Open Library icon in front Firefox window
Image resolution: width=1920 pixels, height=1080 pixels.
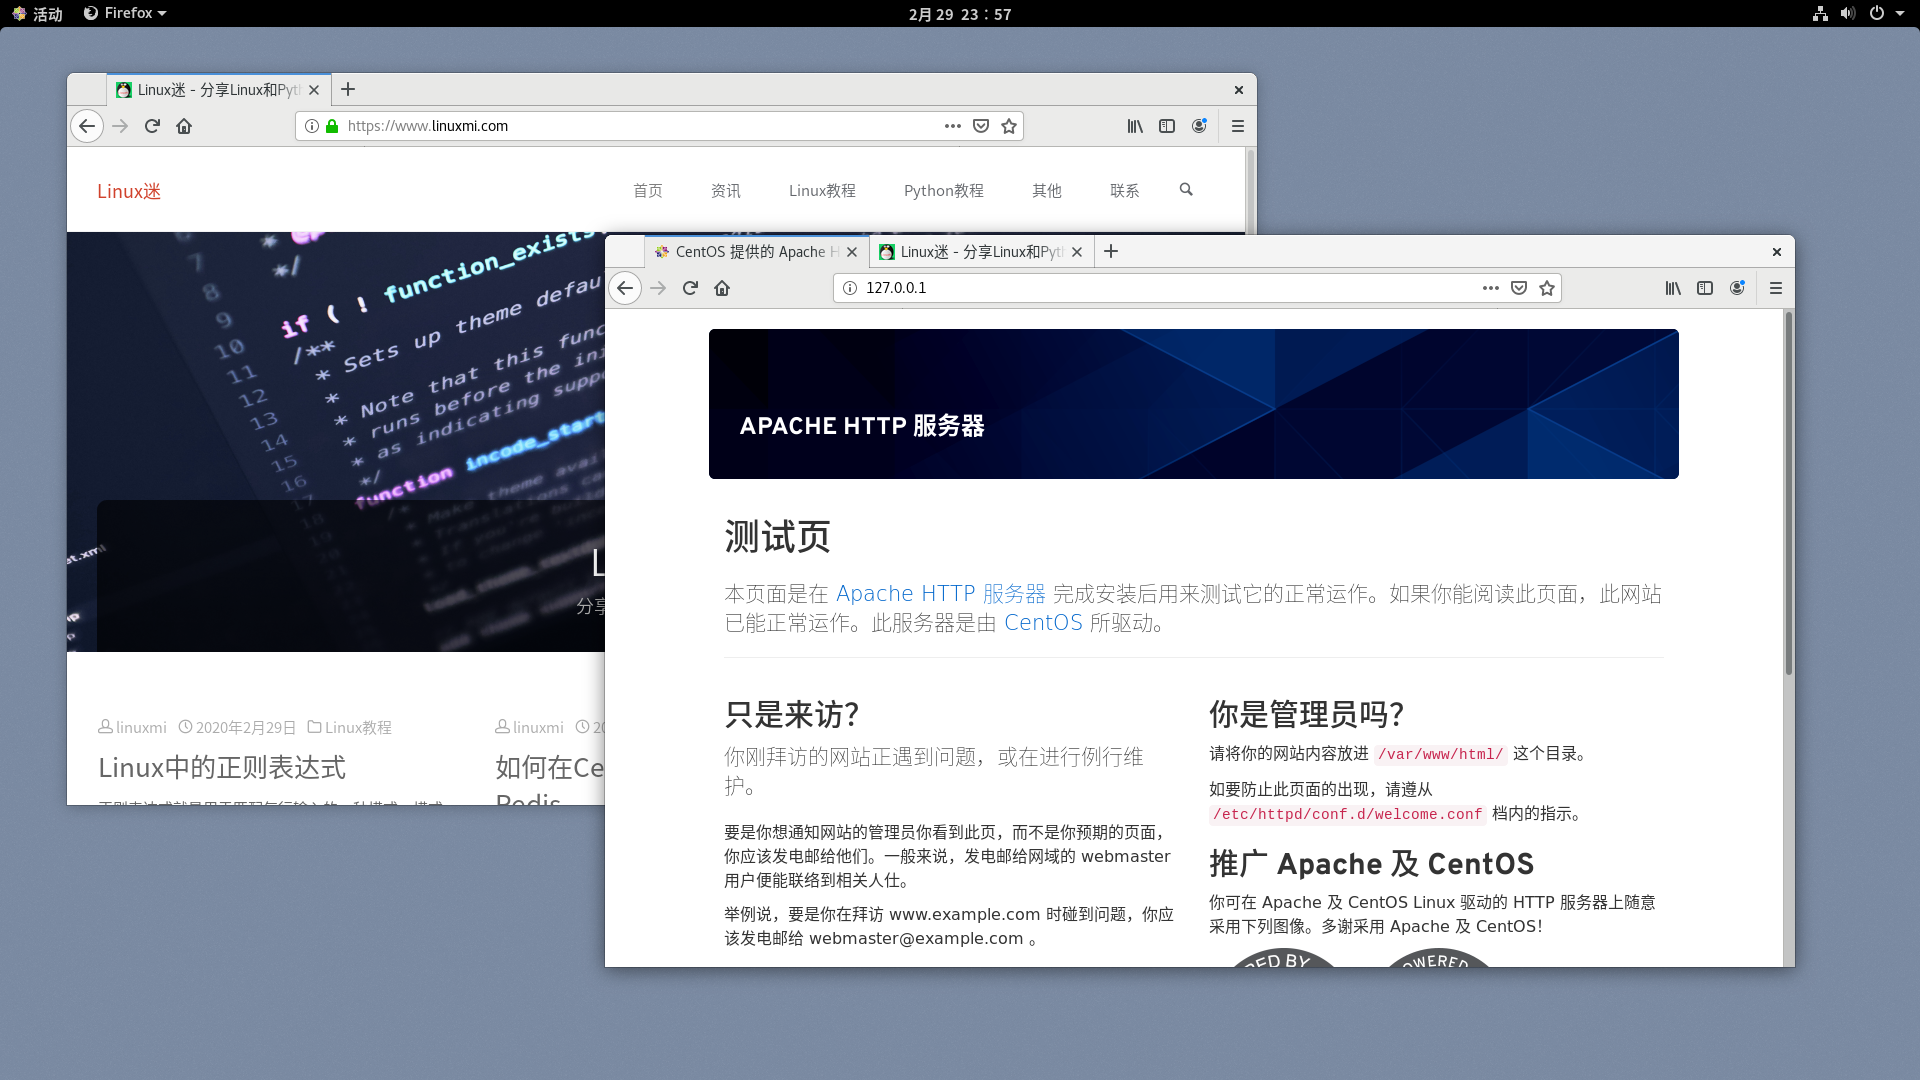1673,288
